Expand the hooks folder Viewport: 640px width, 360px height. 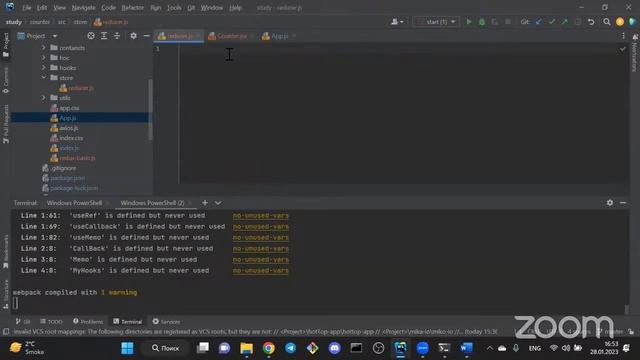(44, 68)
